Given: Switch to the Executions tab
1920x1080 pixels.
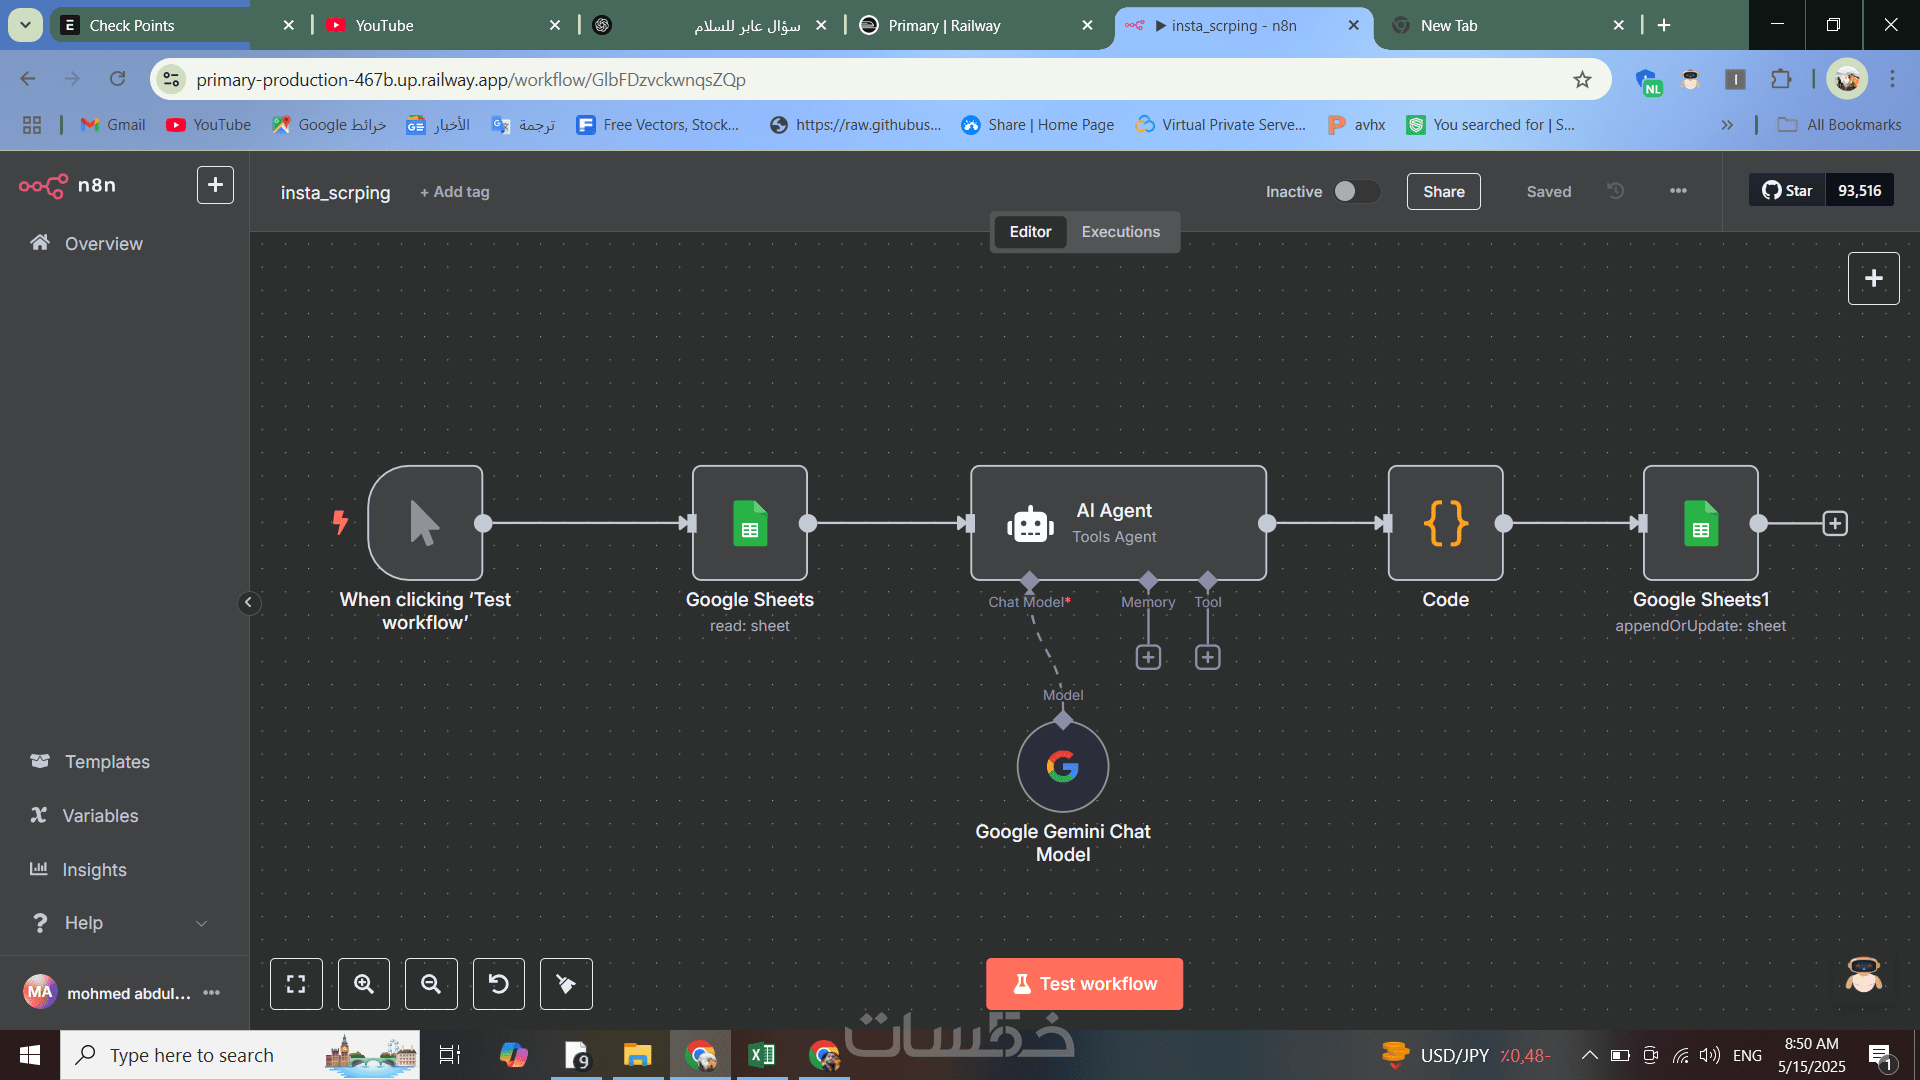Looking at the screenshot, I should coord(1120,232).
